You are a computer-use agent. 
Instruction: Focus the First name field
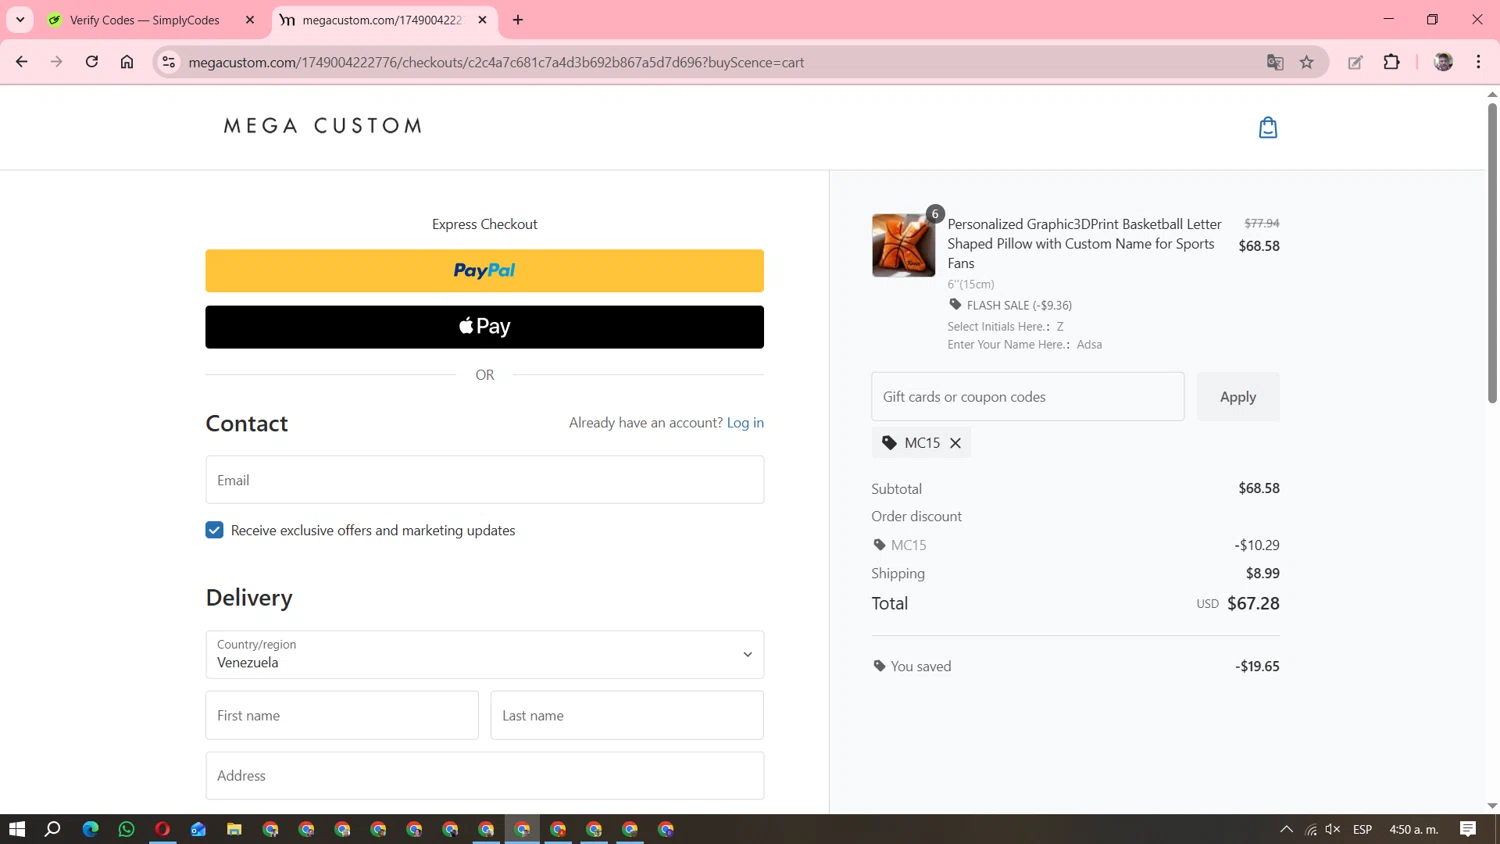pos(342,715)
